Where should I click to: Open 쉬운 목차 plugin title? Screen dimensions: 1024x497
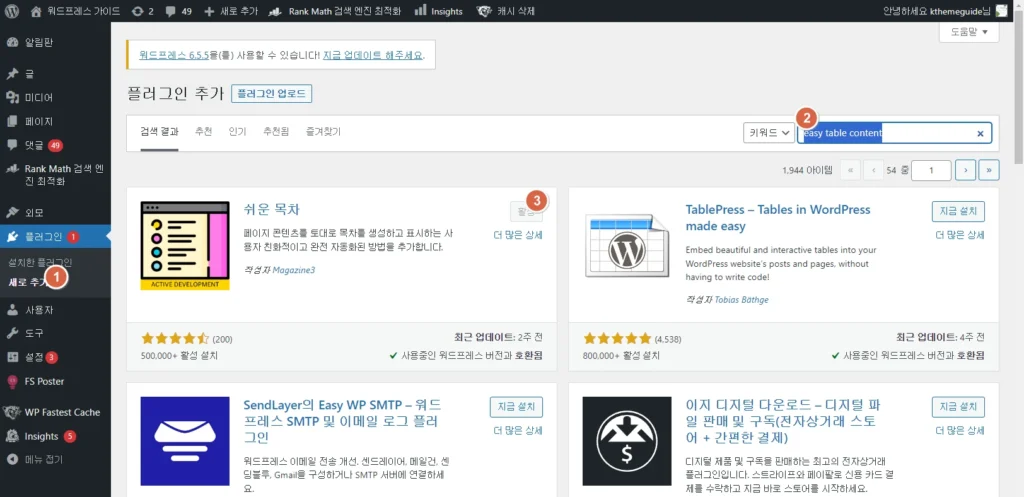[x=271, y=210]
